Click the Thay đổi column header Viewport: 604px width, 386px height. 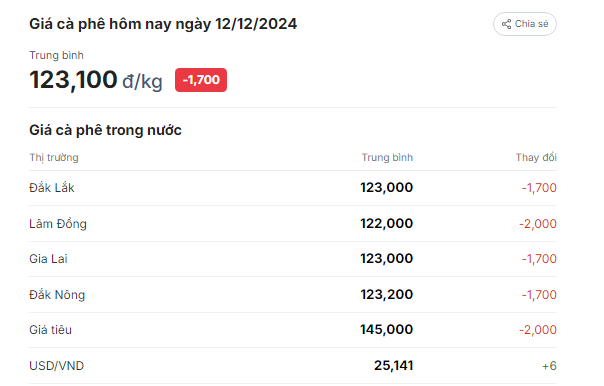(536, 157)
